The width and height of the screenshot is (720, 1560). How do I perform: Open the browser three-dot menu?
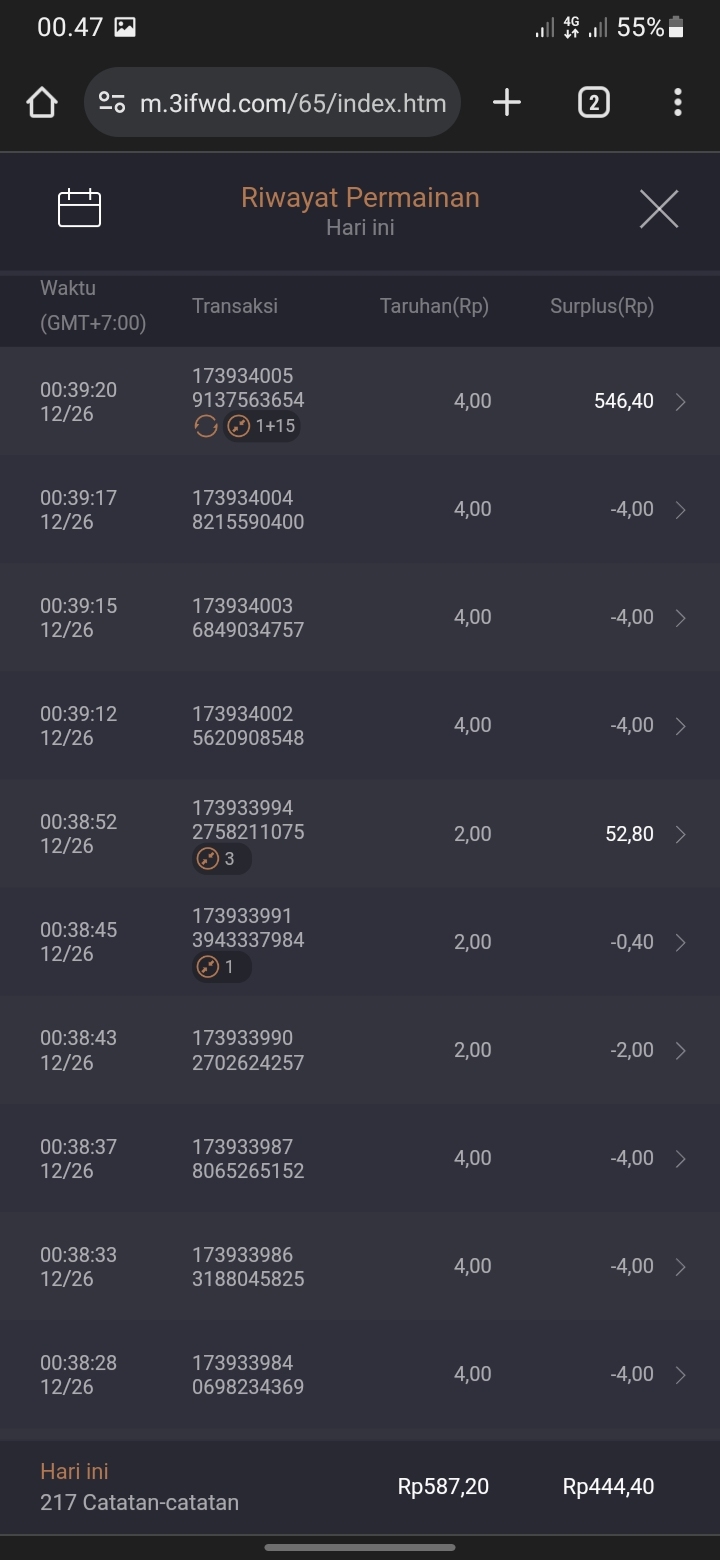(x=678, y=102)
